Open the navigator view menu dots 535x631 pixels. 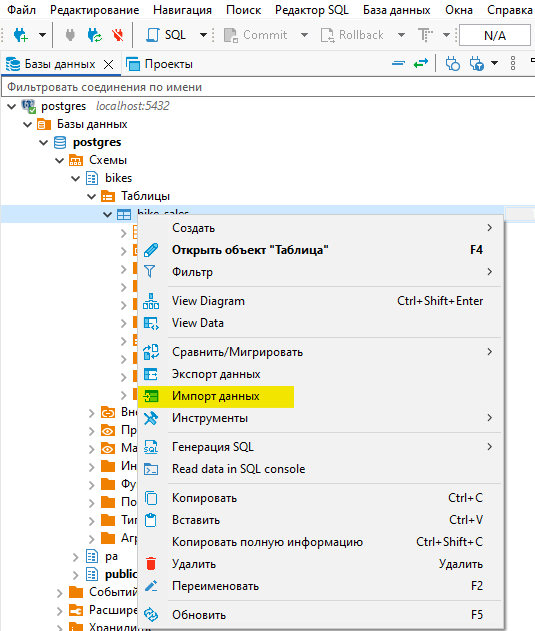513,63
